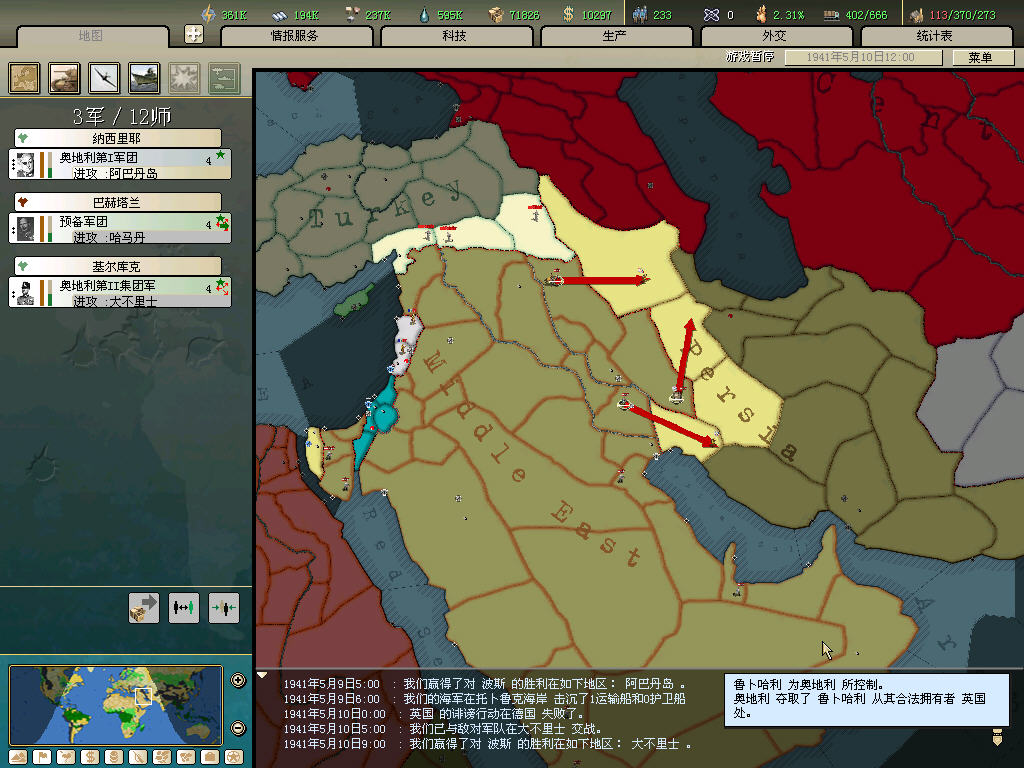The image size is (1024, 768).
Task: Zoom in the minimap with plus button
Action: coord(238,680)
